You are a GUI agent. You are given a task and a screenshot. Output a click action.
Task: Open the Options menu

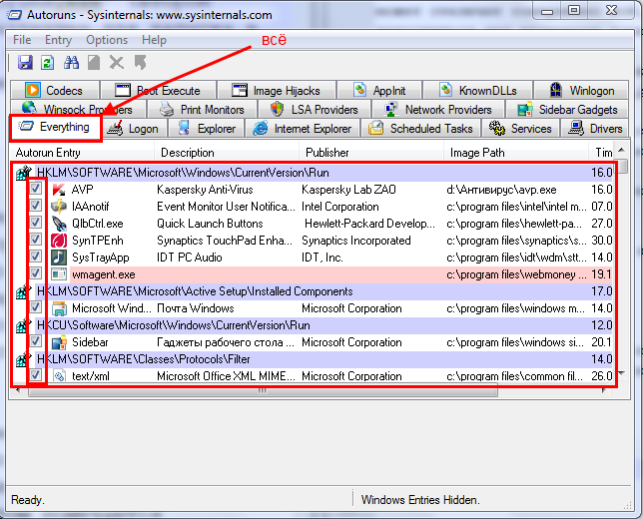click(107, 40)
